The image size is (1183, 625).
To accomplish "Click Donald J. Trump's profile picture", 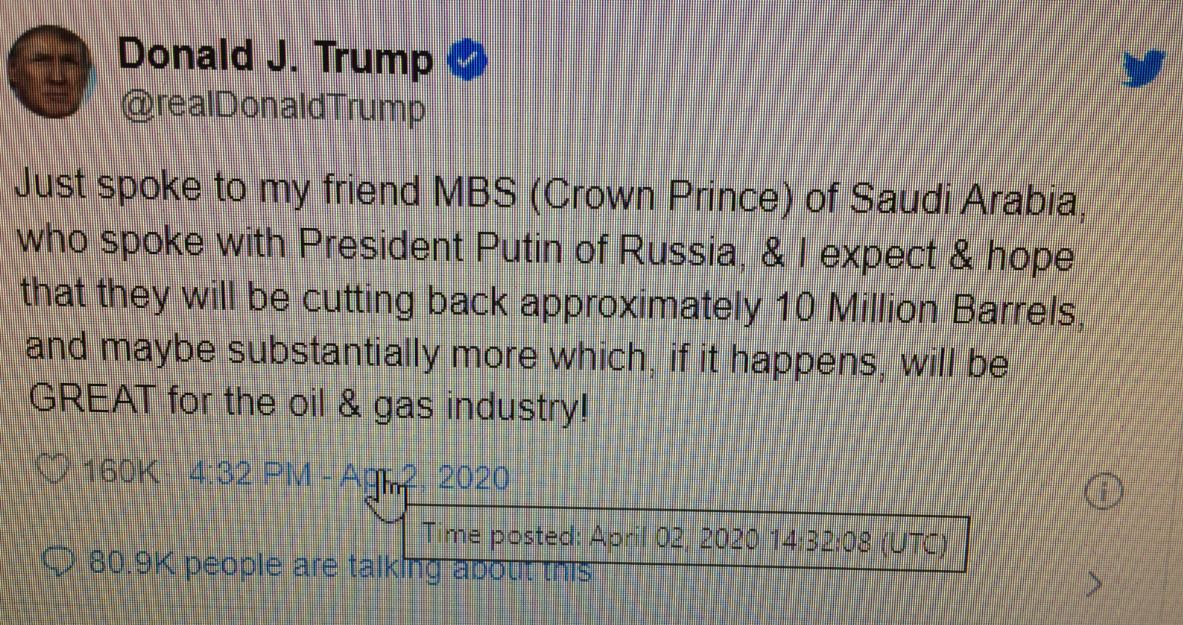I will pos(50,80).
